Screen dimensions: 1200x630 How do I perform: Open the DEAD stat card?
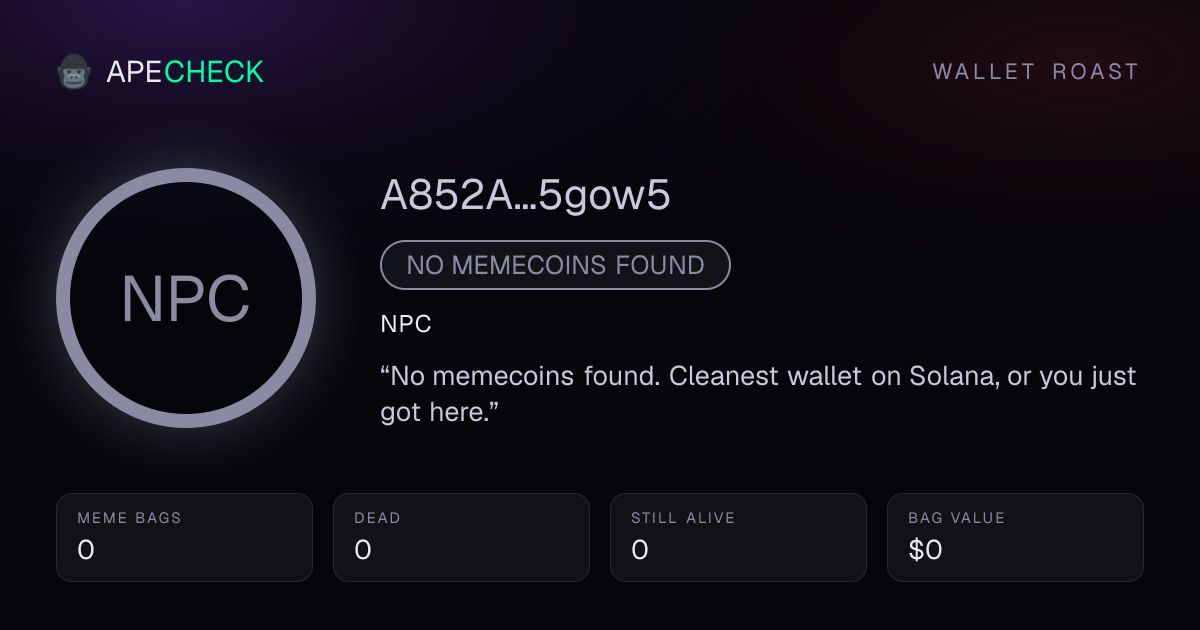coord(461,537)
